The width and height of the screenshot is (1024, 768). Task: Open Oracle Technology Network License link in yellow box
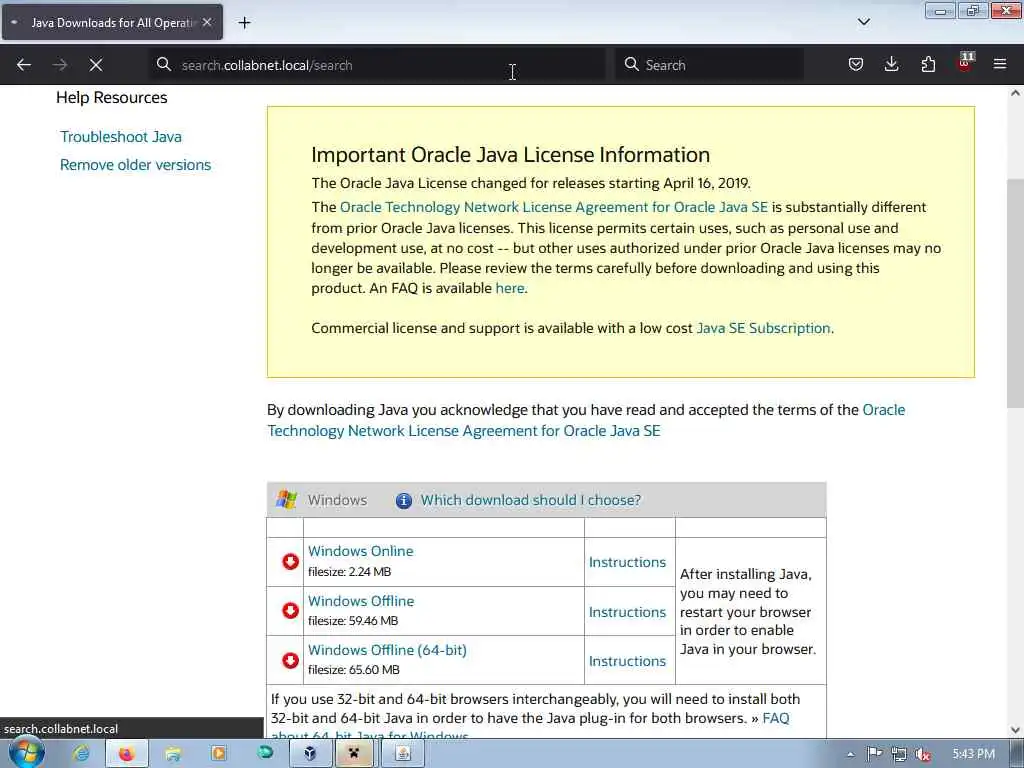click(x=554, y=207)
